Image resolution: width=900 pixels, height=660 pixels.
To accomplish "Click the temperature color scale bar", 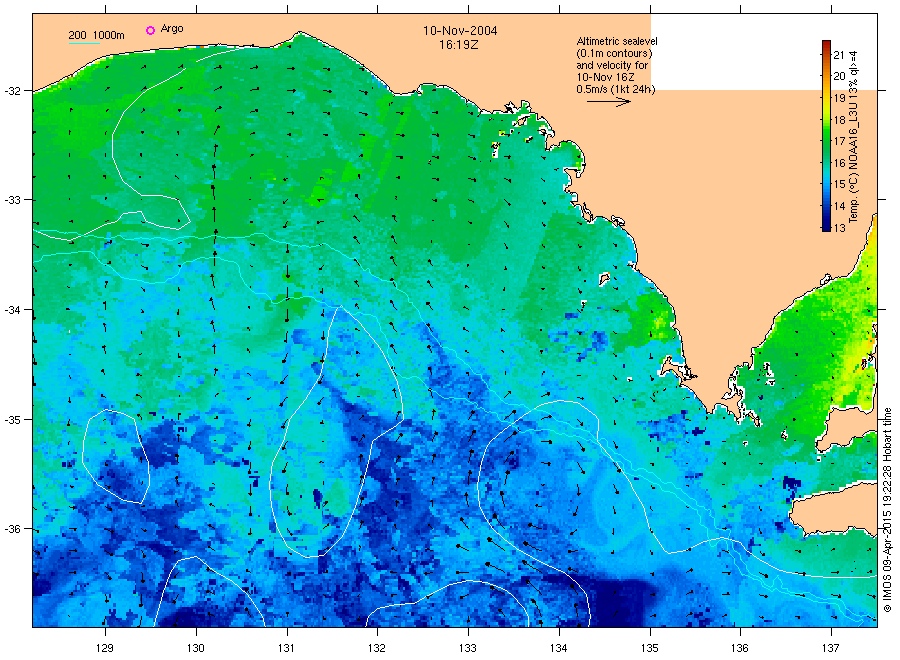I will [827, 136].
